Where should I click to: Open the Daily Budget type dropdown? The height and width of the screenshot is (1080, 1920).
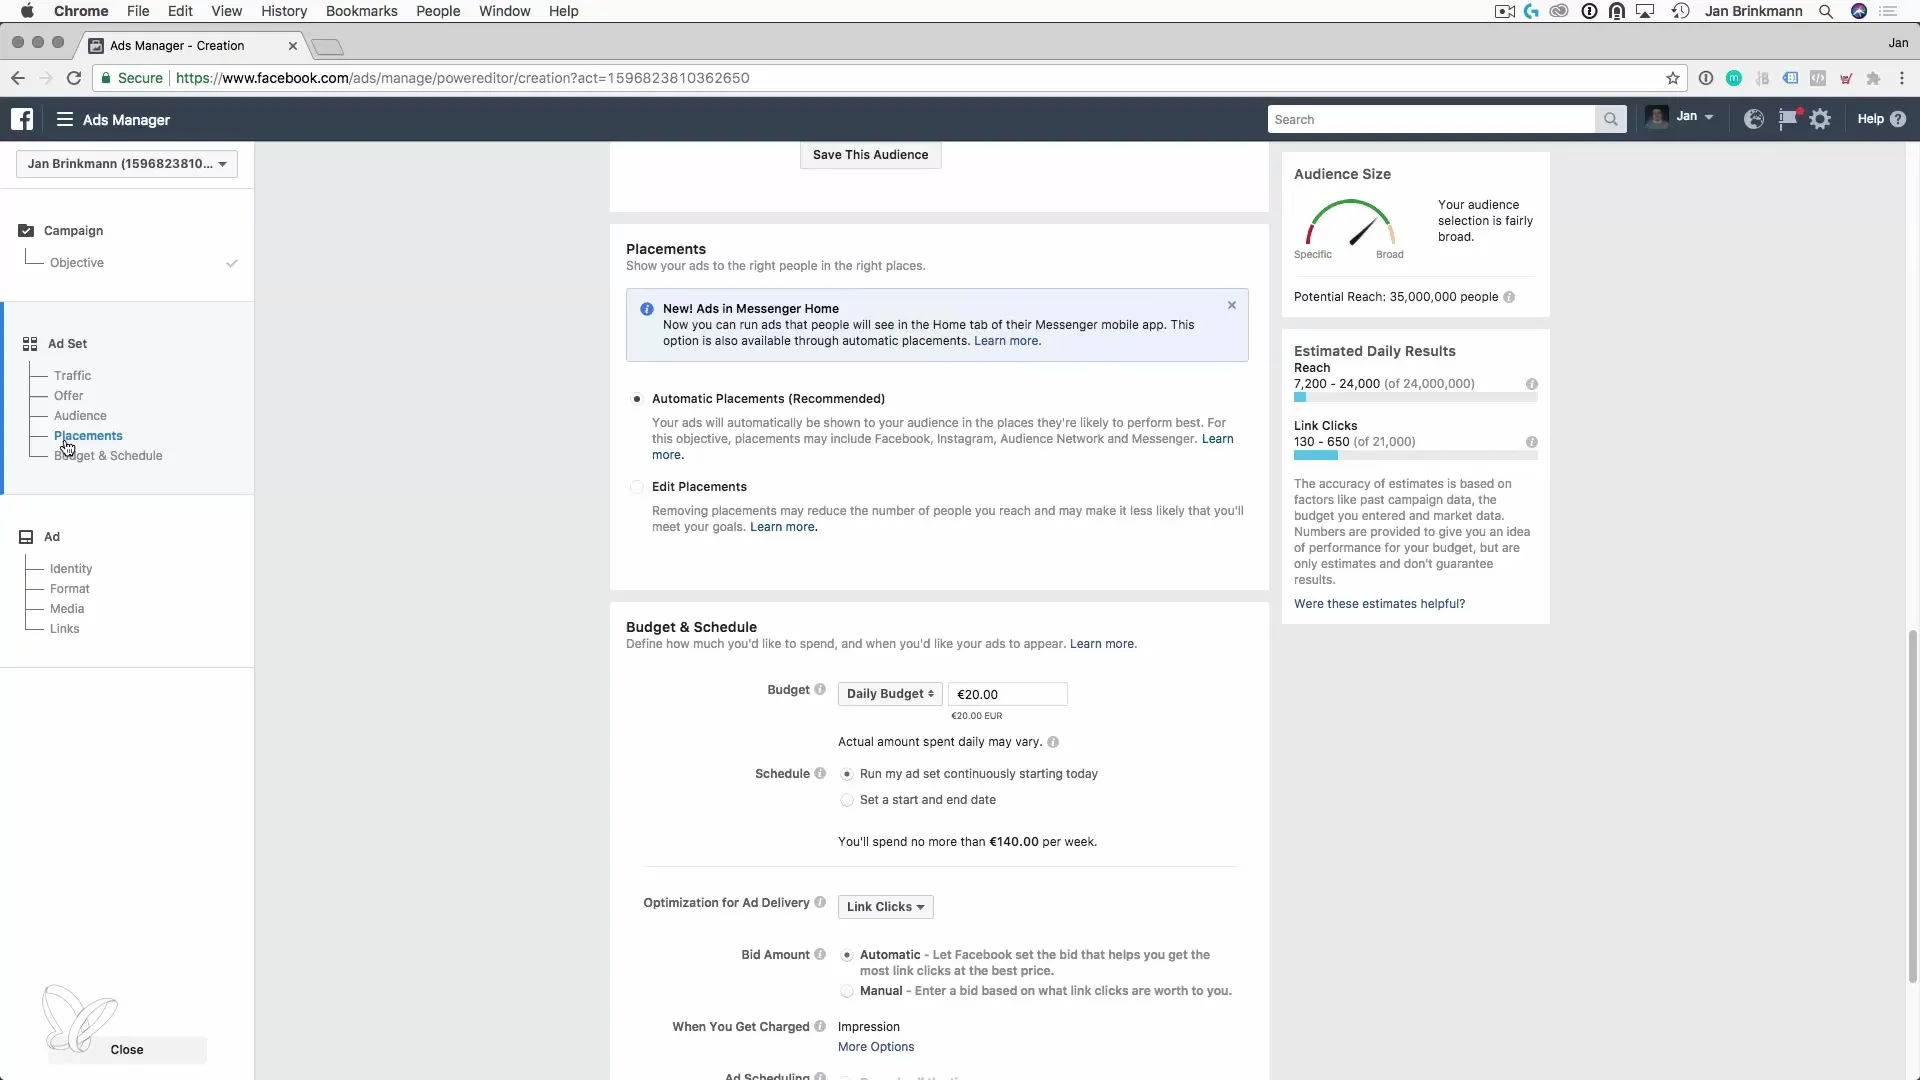tap(890, 694)
